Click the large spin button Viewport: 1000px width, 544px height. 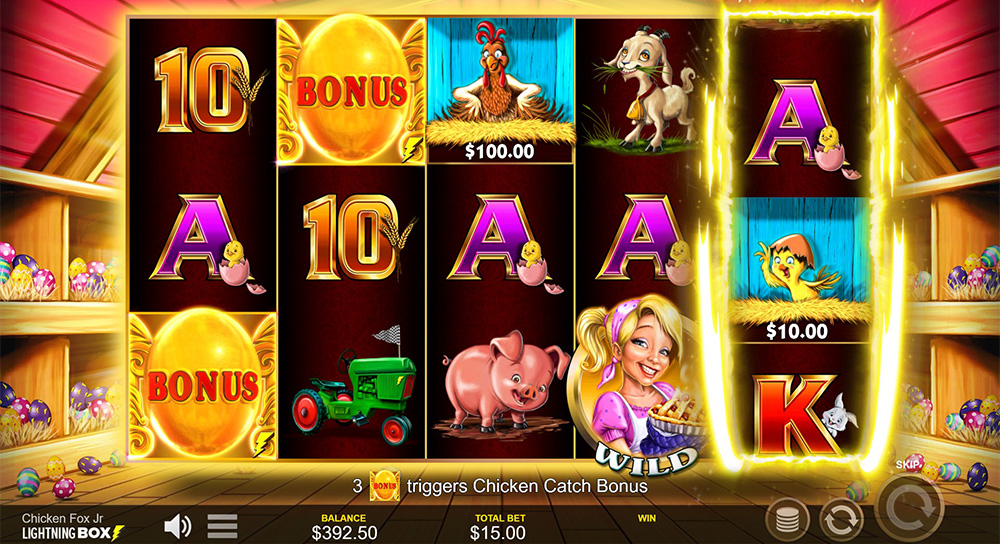(909, 507)
